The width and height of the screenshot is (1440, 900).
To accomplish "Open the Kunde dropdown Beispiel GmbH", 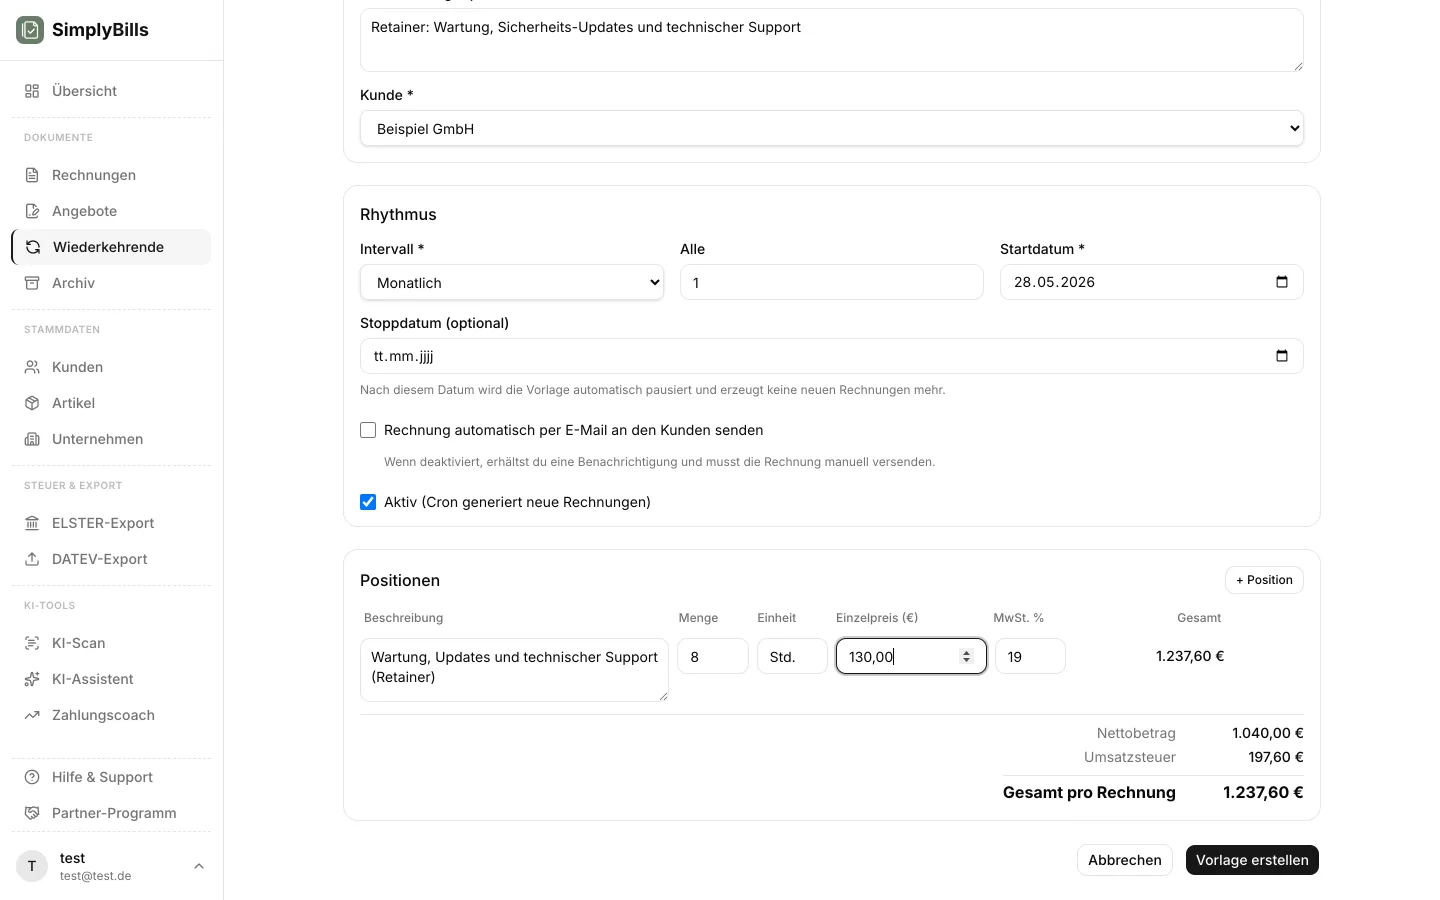I will tap(832, 128).
